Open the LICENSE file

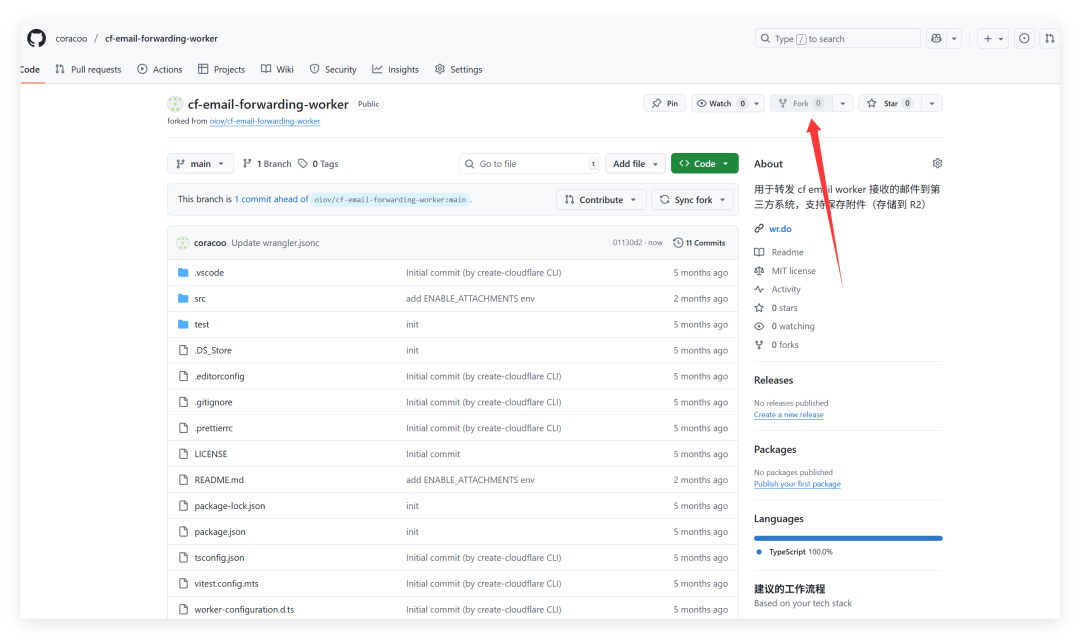[211, 454]
